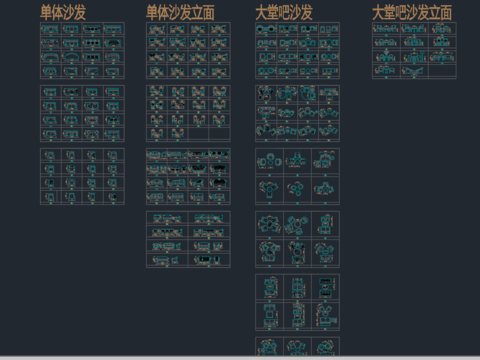Click the empty cell in 大堂吧沙发立面 grid
Viewport: 480px width, 360px height.
point(442,71)
